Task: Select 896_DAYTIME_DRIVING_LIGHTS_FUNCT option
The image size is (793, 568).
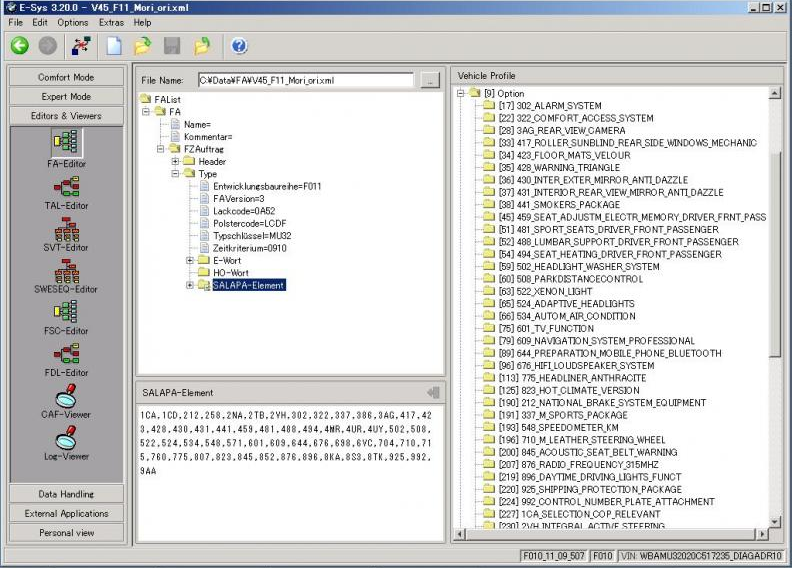Action: click(x=590, y=476)
